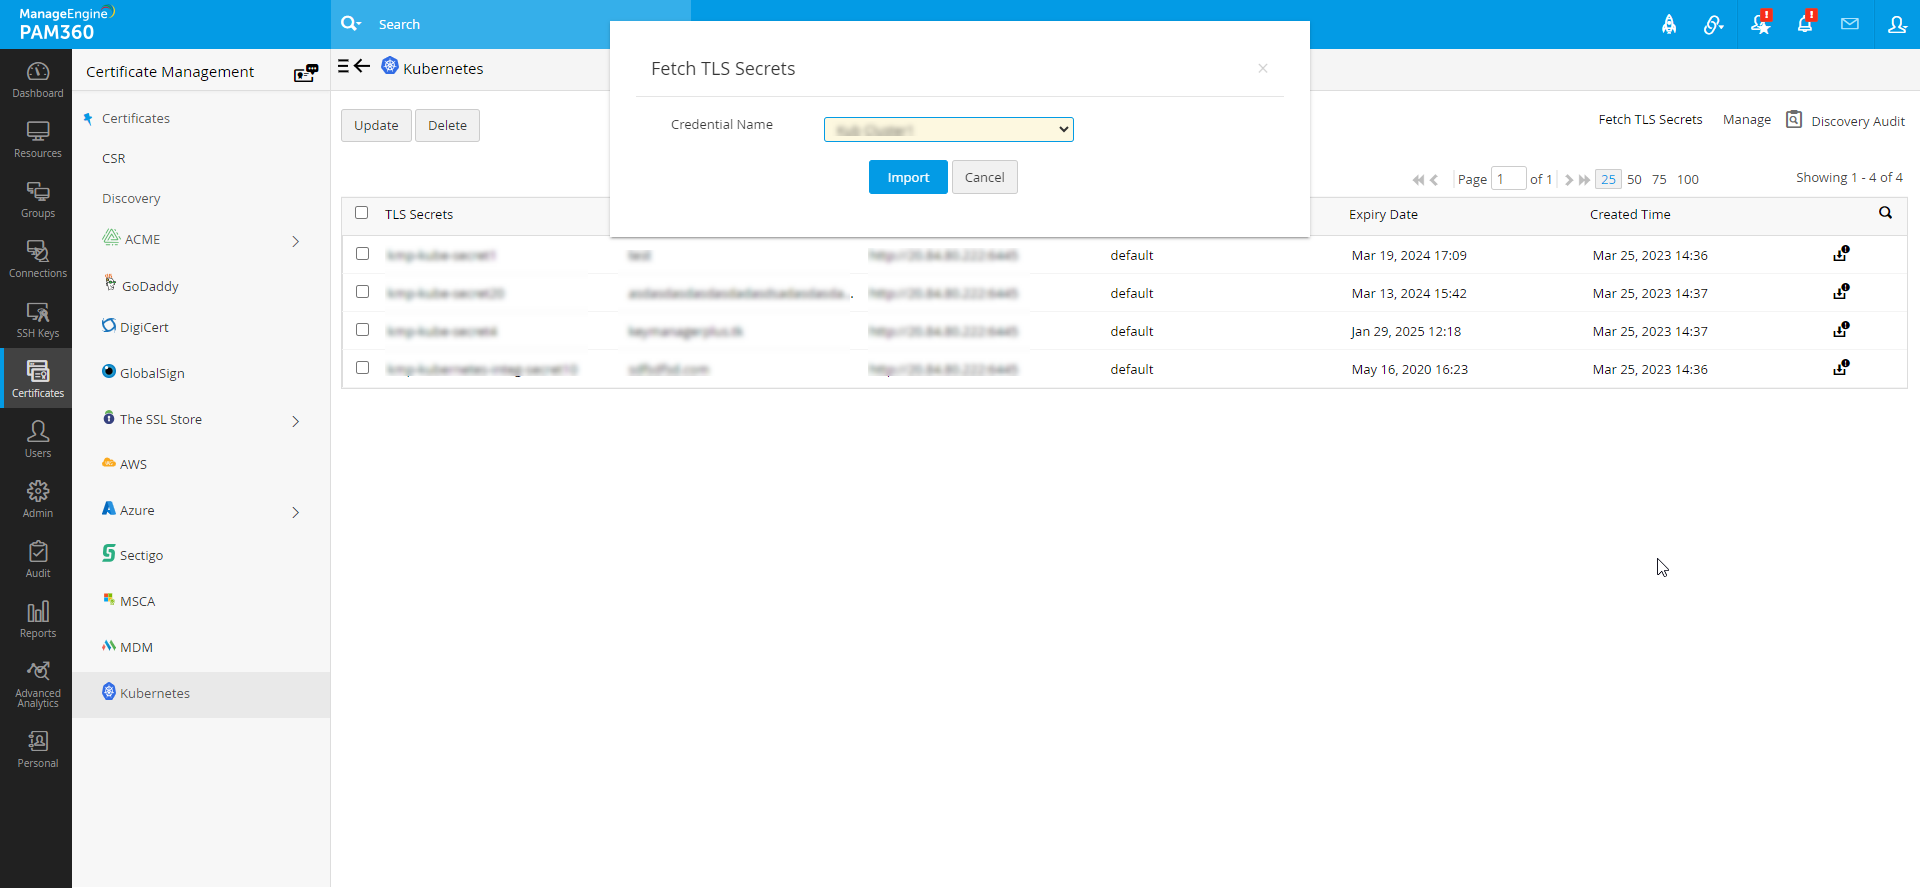Toggle the select-all TLS Secrets checkbox
This screenshot has height=888, width=1920.
click(362, 213)
